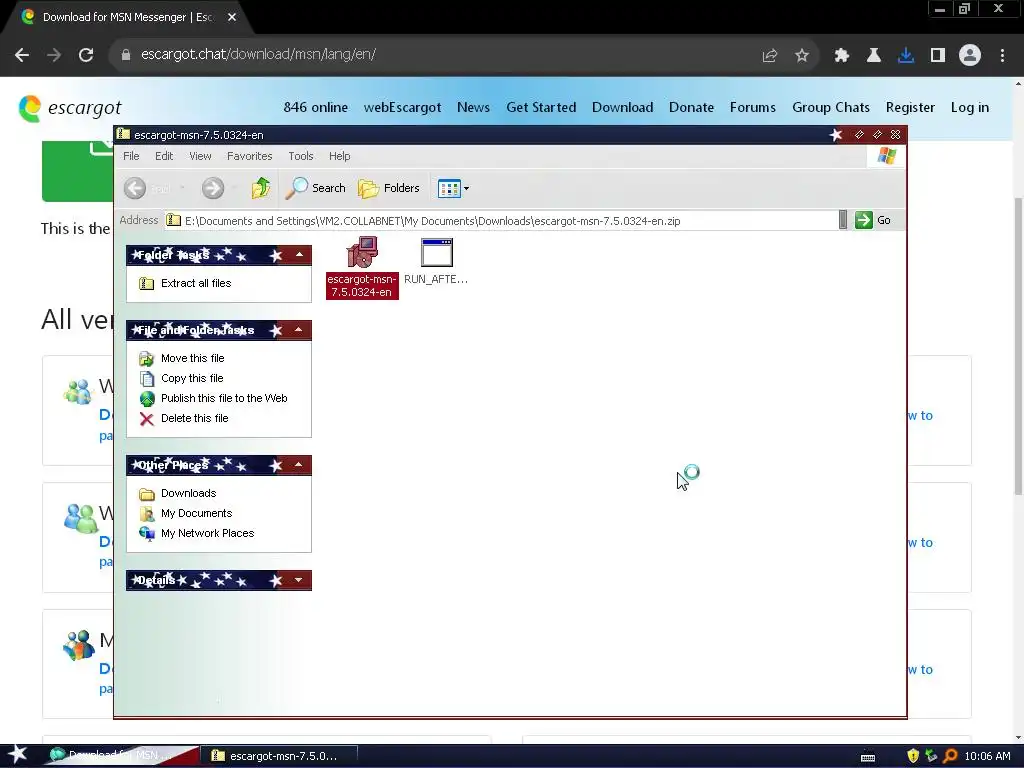1024x768 pixels.
Task: Click Extract all files task
Action: 185,283
